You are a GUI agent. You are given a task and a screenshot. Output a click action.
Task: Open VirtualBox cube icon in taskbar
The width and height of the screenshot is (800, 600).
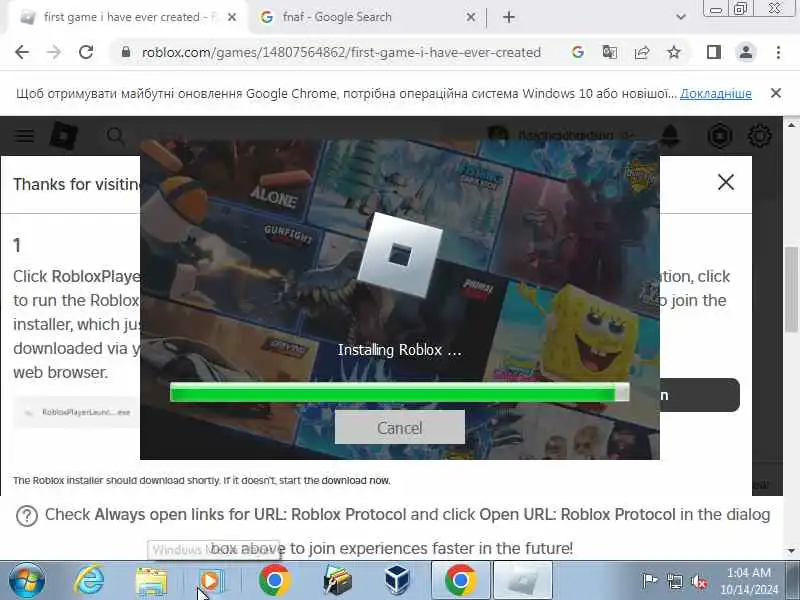point(397,581)
